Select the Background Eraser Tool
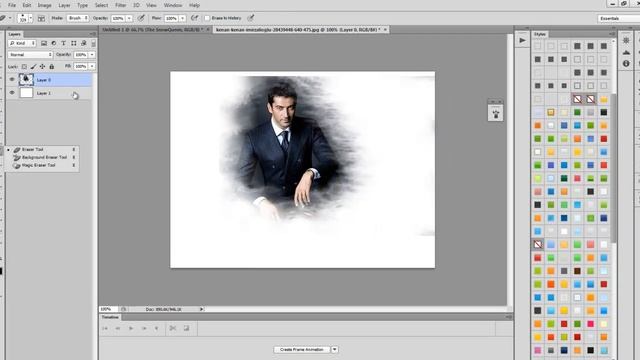 point(42,157)
